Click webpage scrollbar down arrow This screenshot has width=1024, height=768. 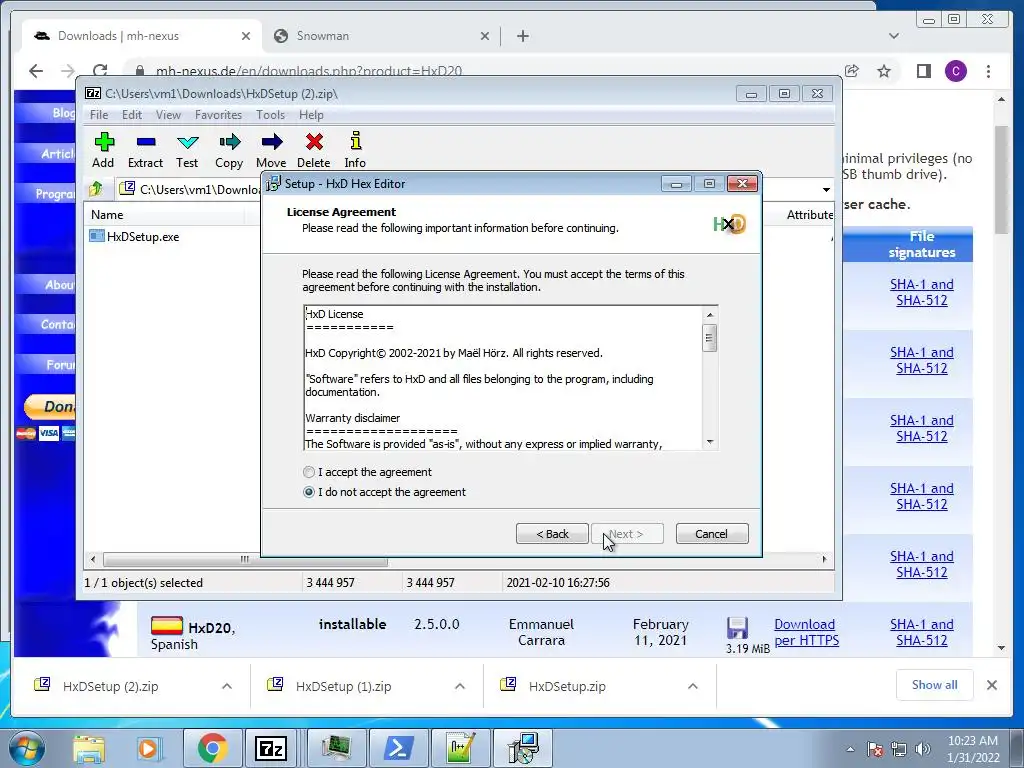1002,648
